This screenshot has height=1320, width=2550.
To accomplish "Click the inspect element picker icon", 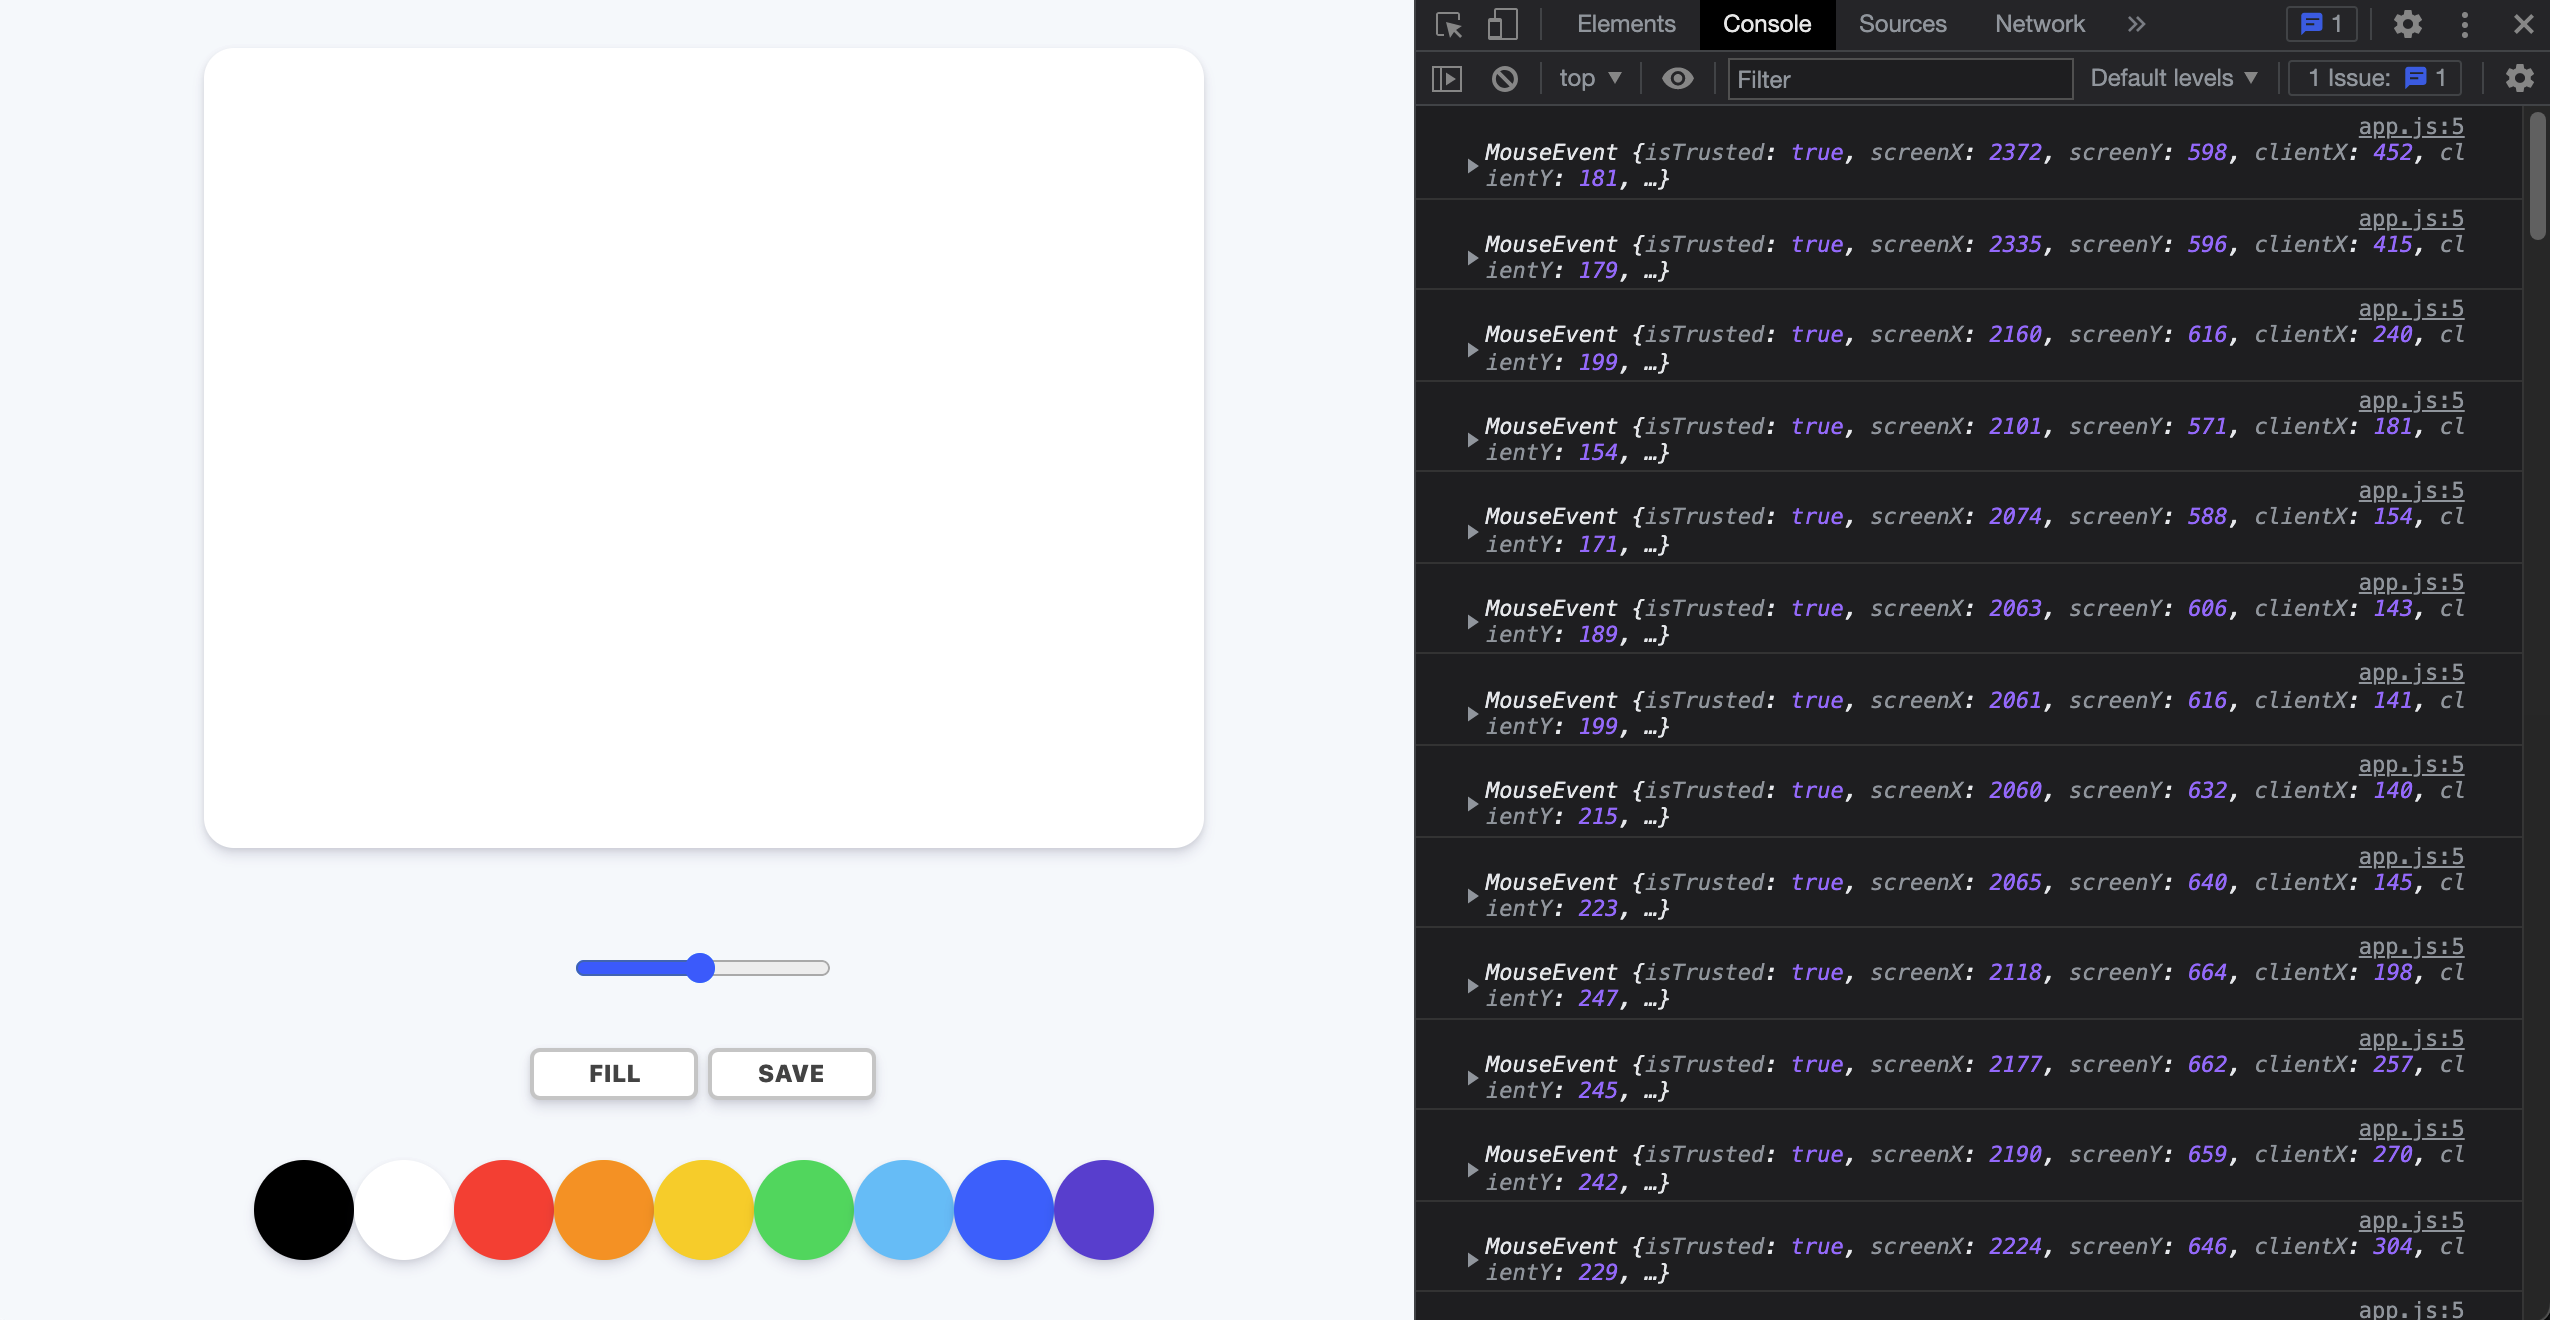I will point(1449,25).
